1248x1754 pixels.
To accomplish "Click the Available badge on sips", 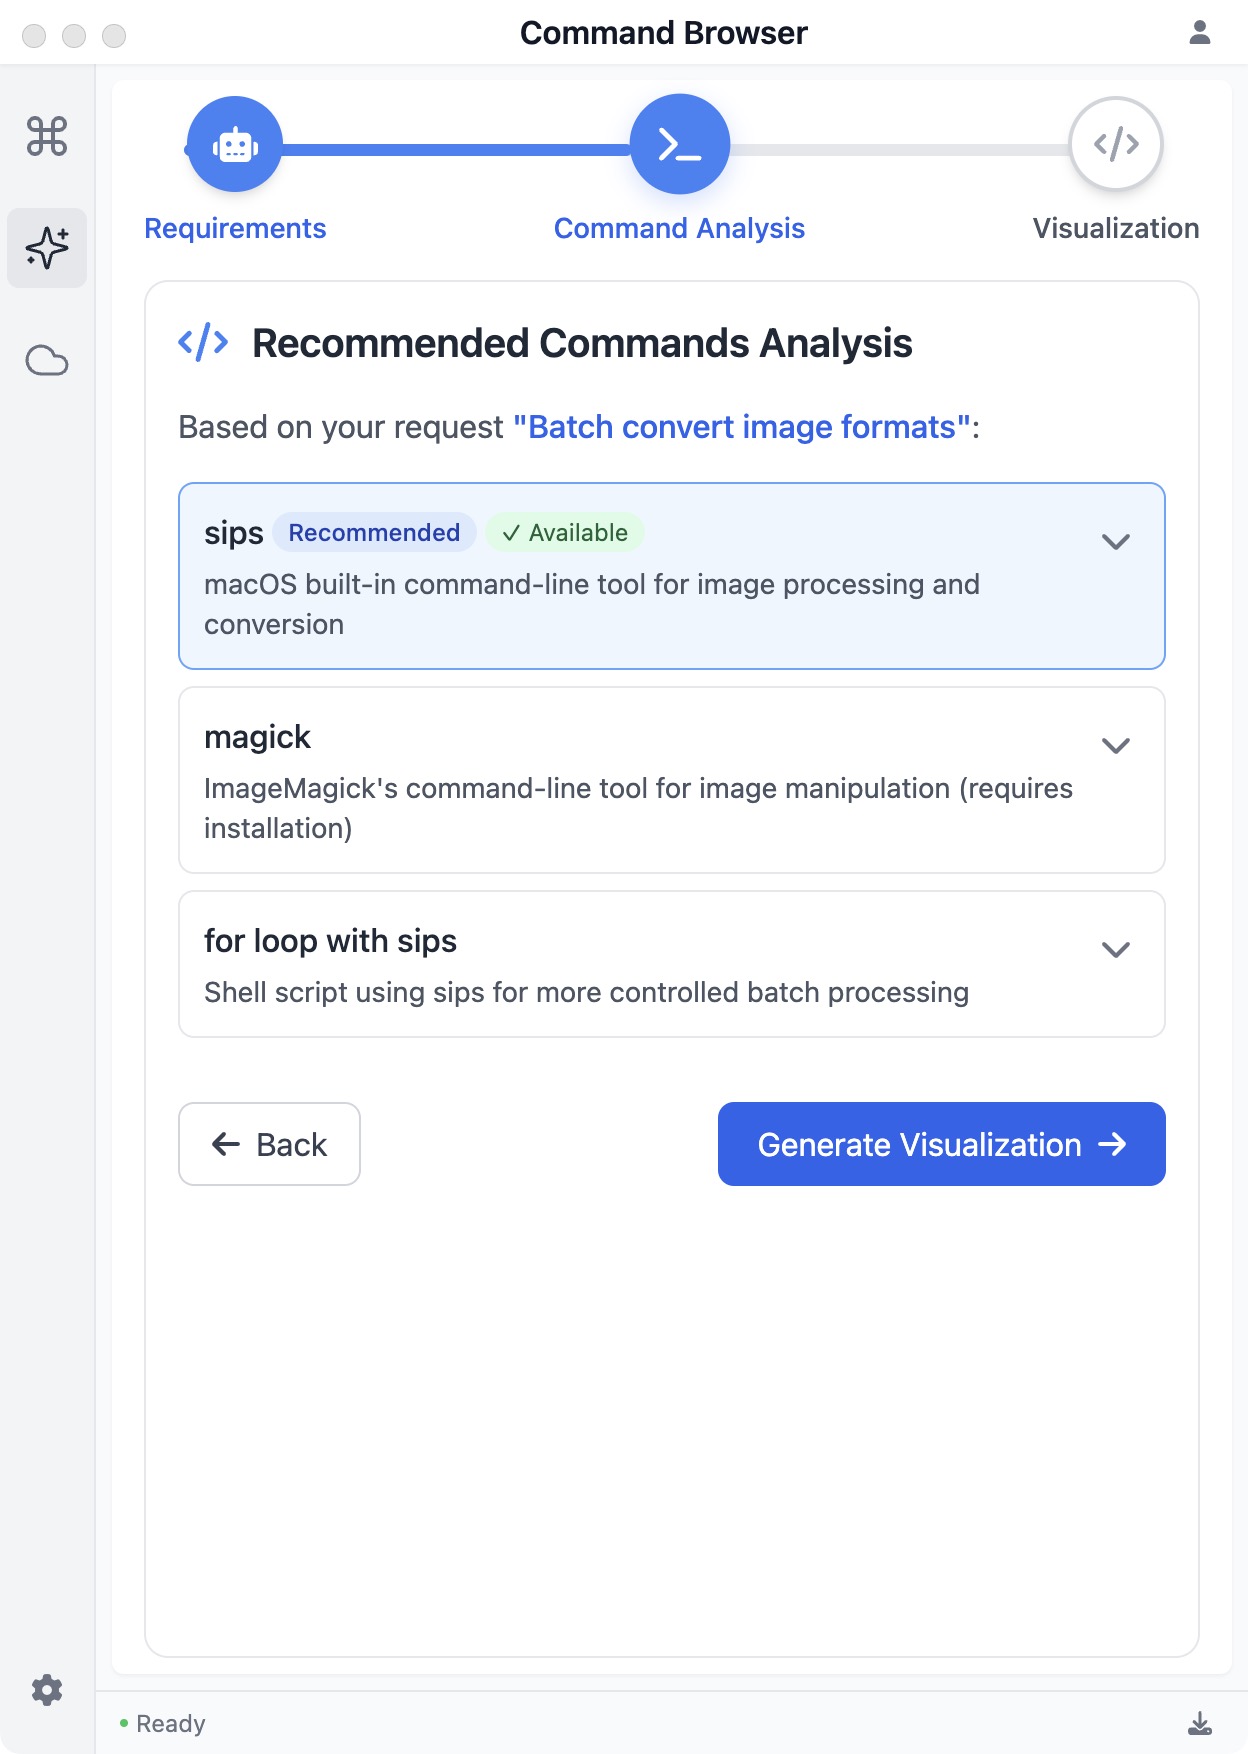I will 565,532.
